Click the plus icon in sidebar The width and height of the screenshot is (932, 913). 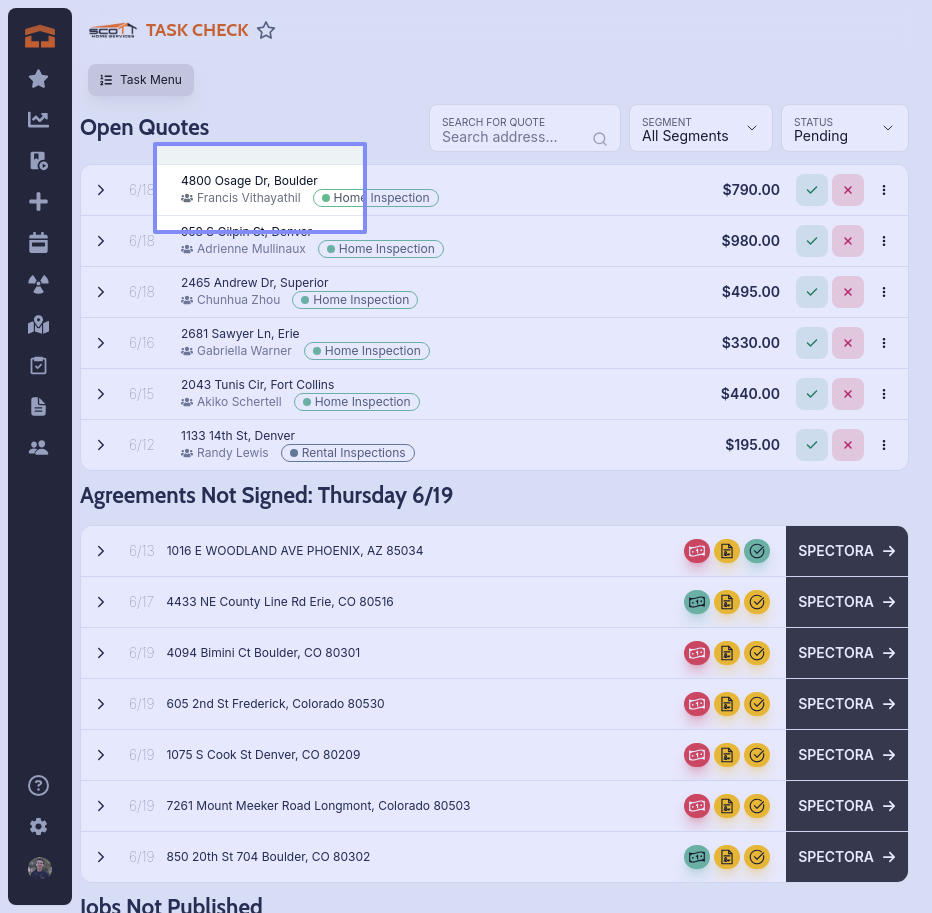(x=39, y=202)
